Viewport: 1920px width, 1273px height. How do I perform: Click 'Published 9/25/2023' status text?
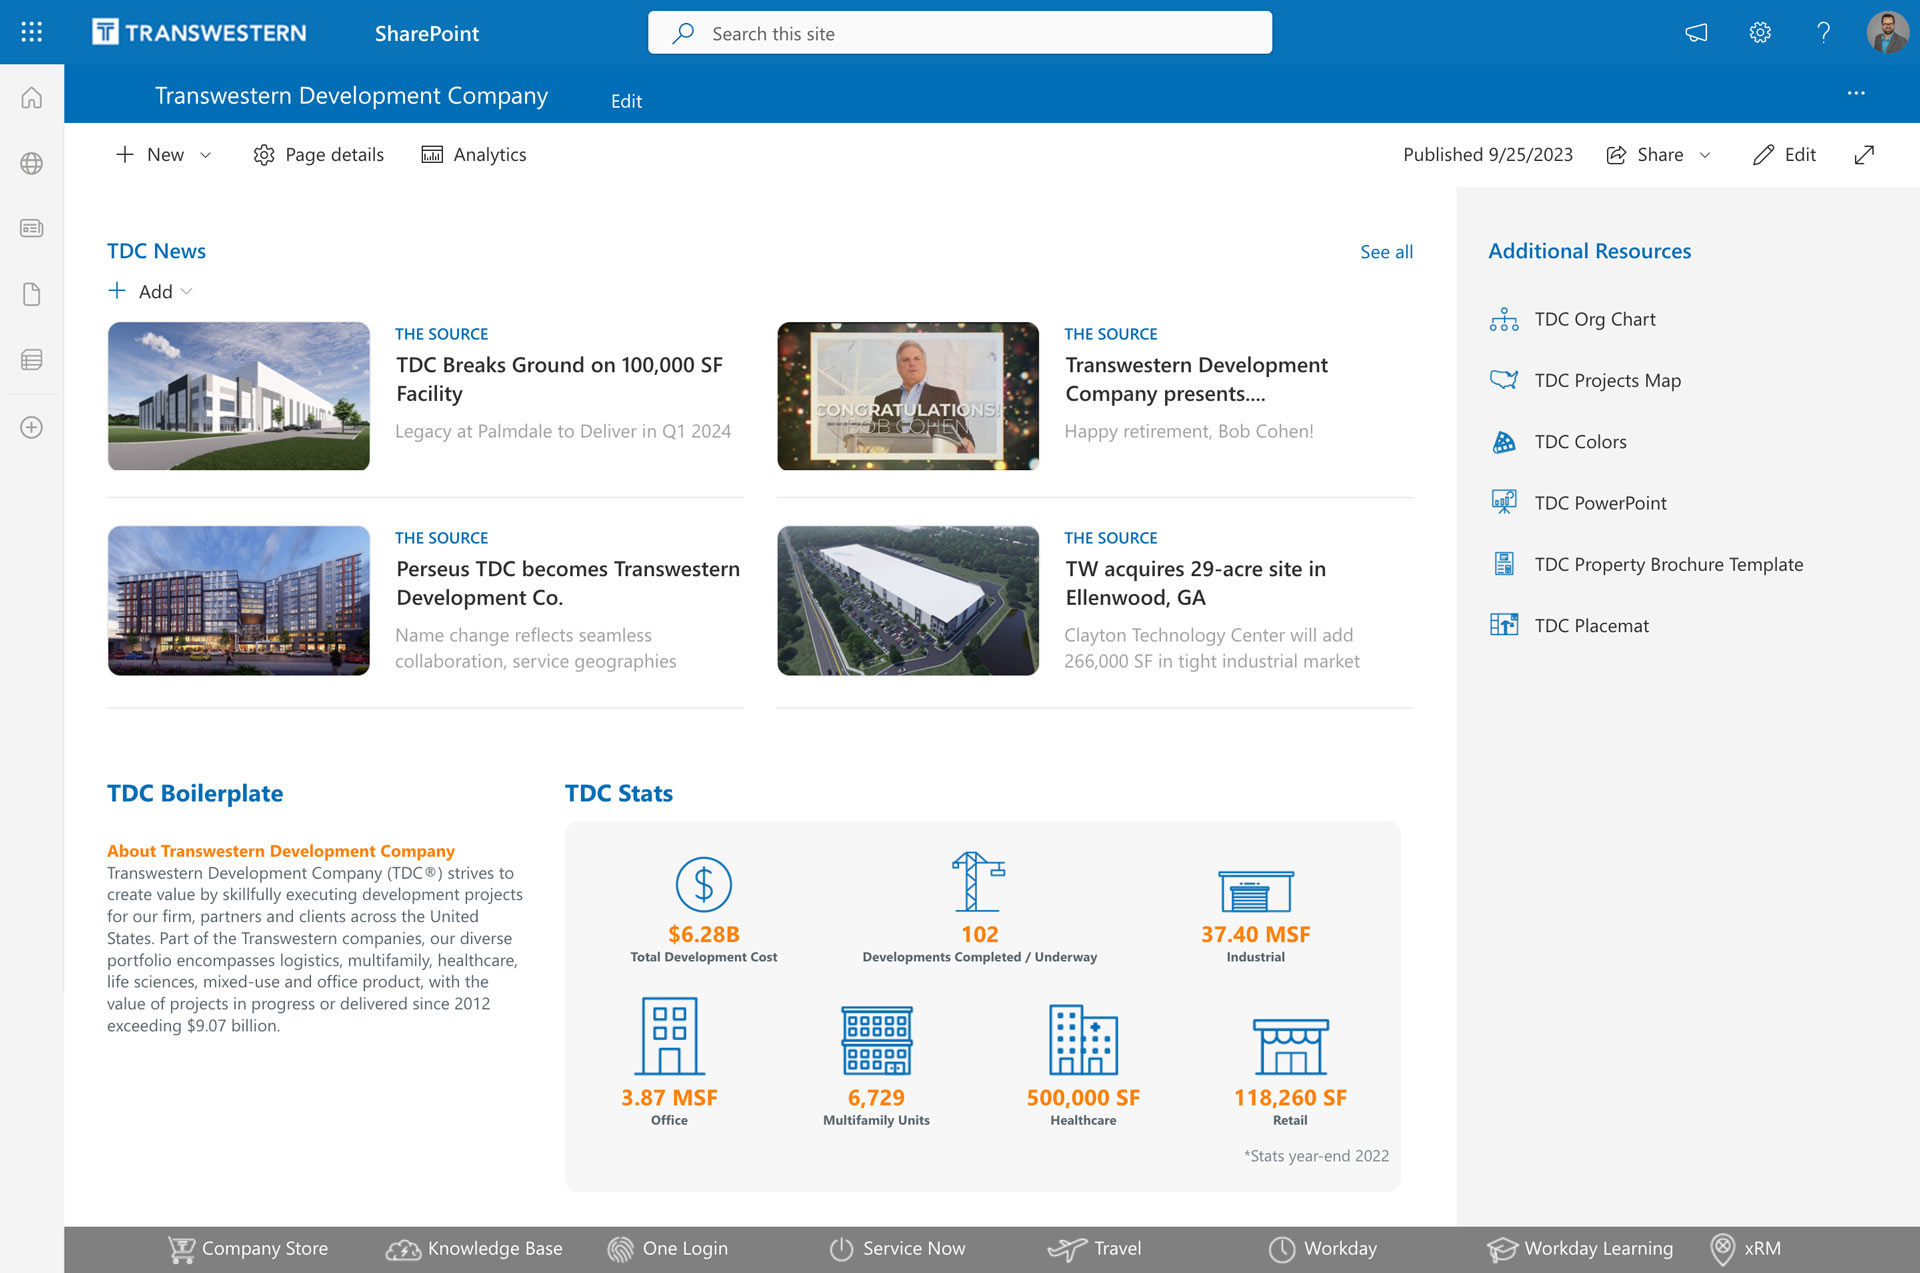(1487, 155)
